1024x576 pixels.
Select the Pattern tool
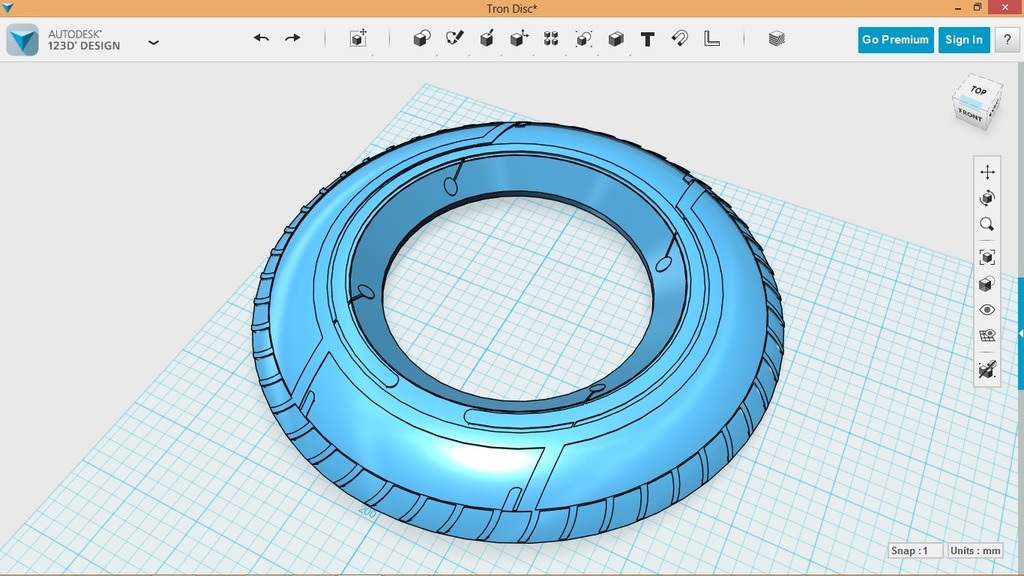tap(552, 38)
